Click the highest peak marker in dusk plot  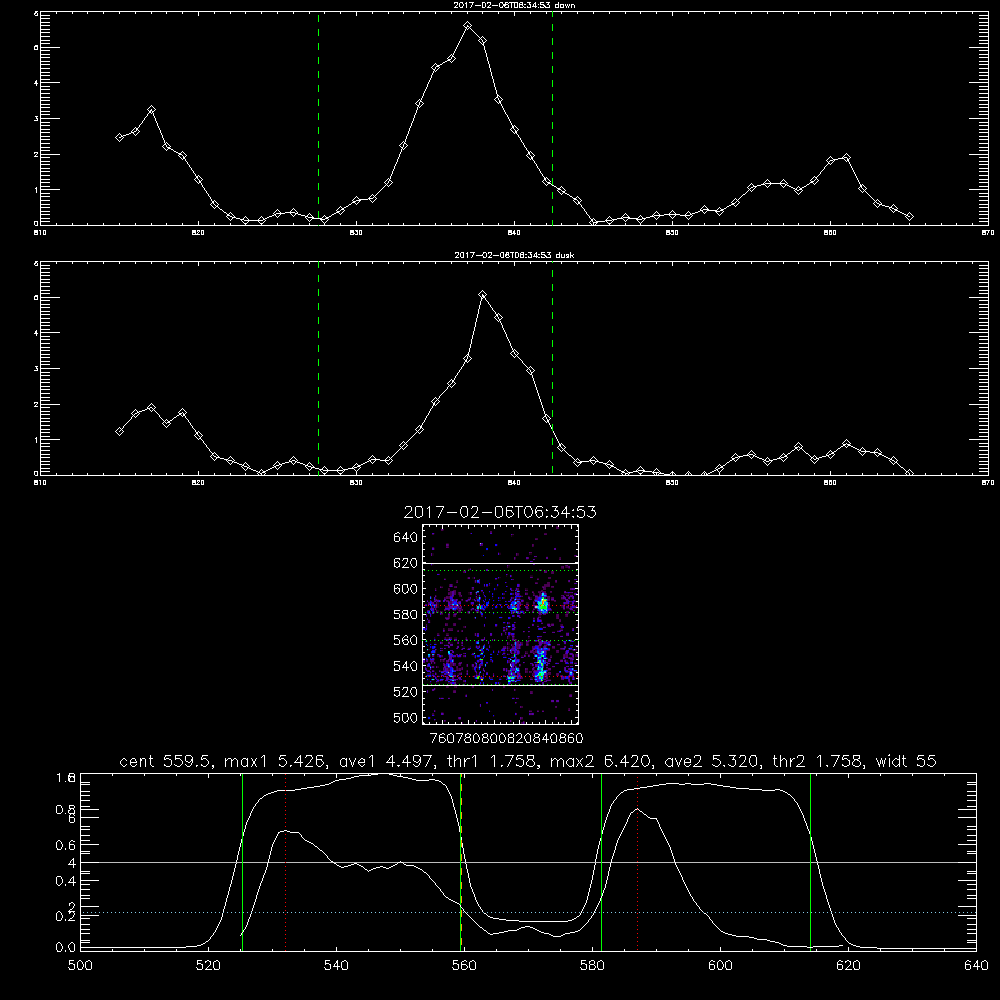pyautogui.click(x=483, y=295)
